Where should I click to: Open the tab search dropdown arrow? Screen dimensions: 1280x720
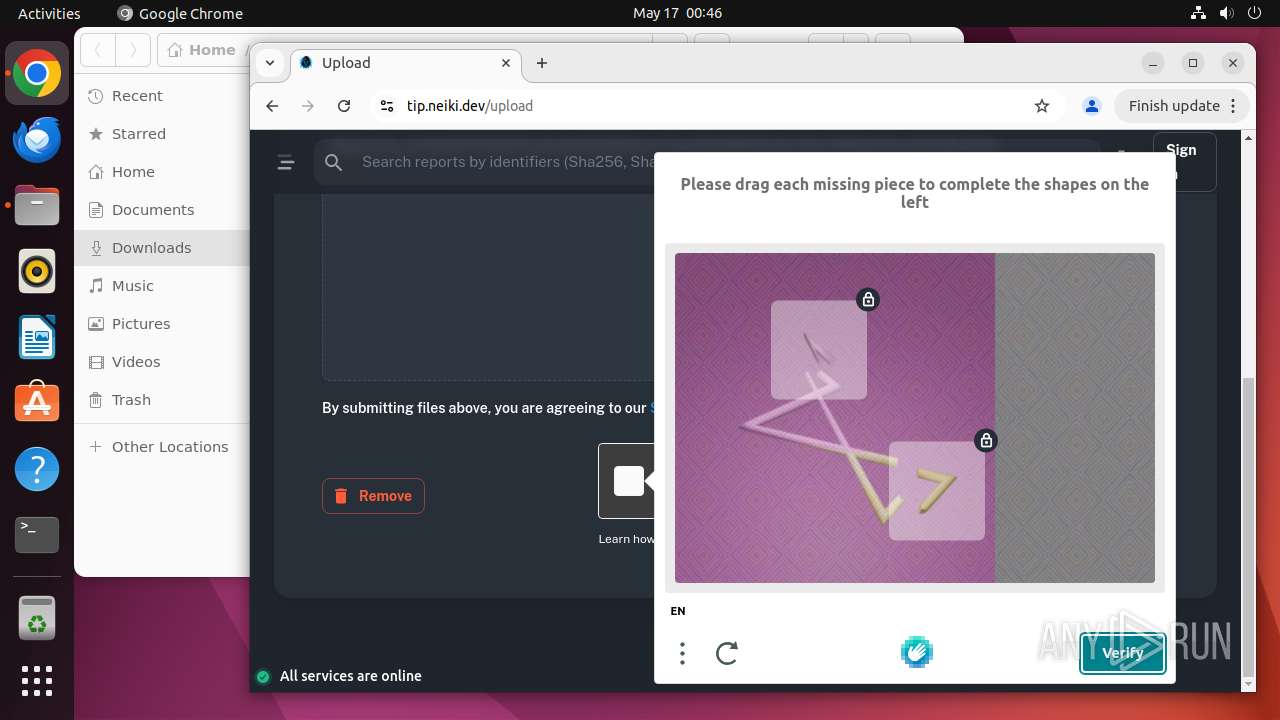(x=270, y=63)
